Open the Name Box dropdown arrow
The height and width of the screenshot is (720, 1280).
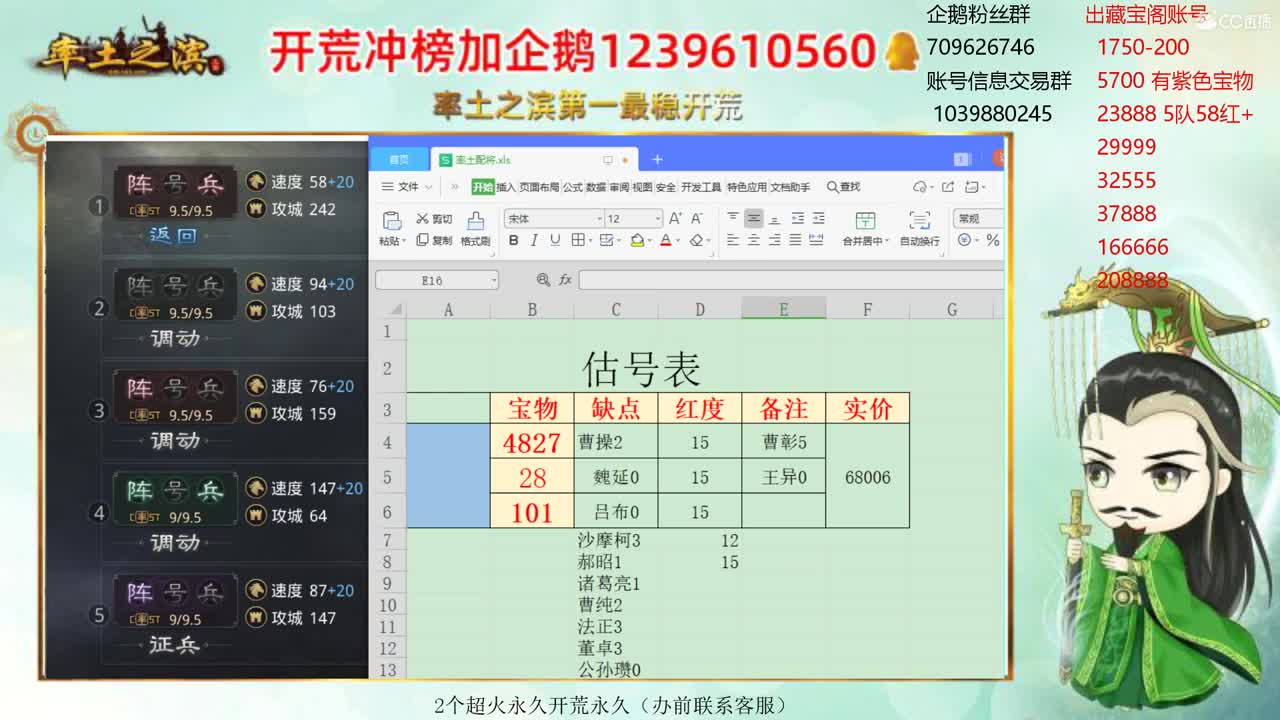[x=494, y=281]
